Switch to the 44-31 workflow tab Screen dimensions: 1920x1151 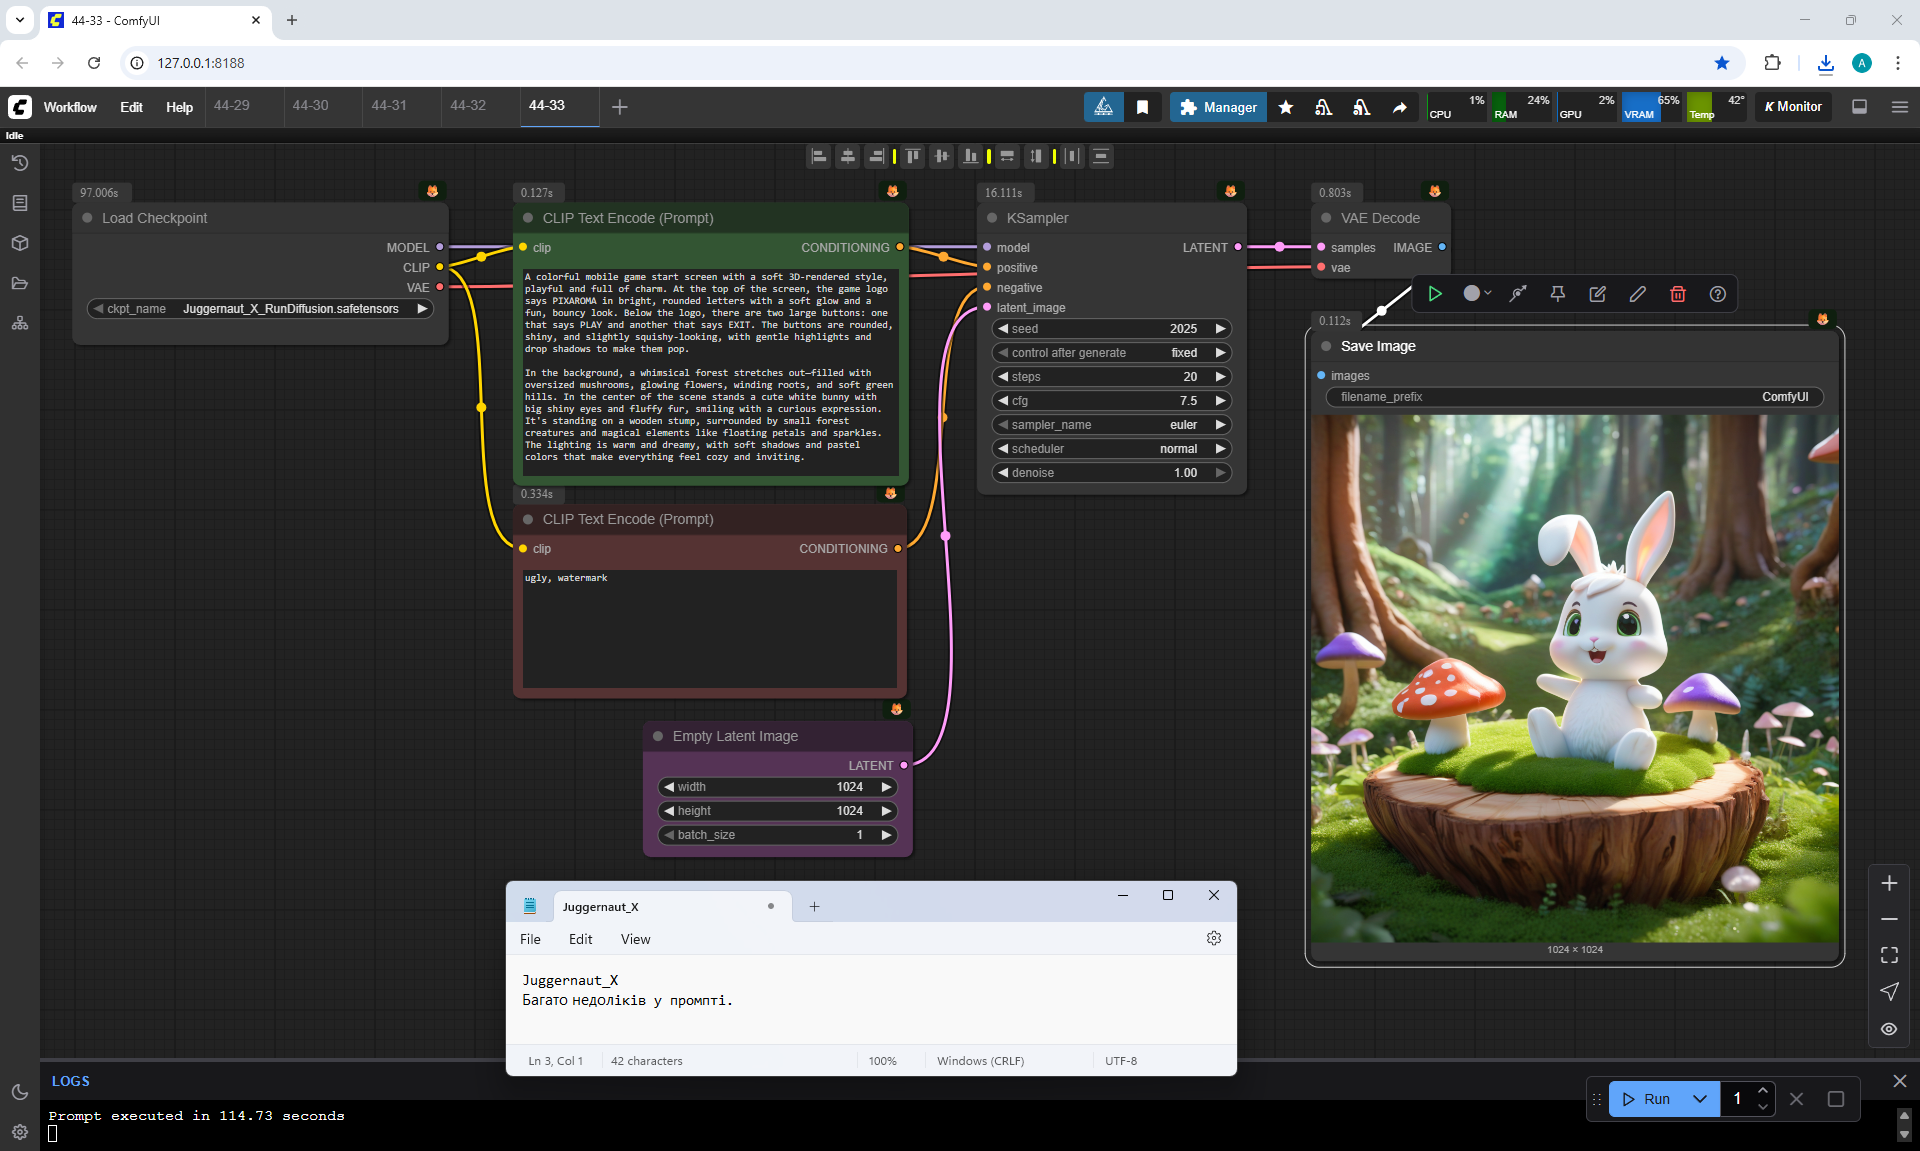pyautogui.click(x=389, y=106)
